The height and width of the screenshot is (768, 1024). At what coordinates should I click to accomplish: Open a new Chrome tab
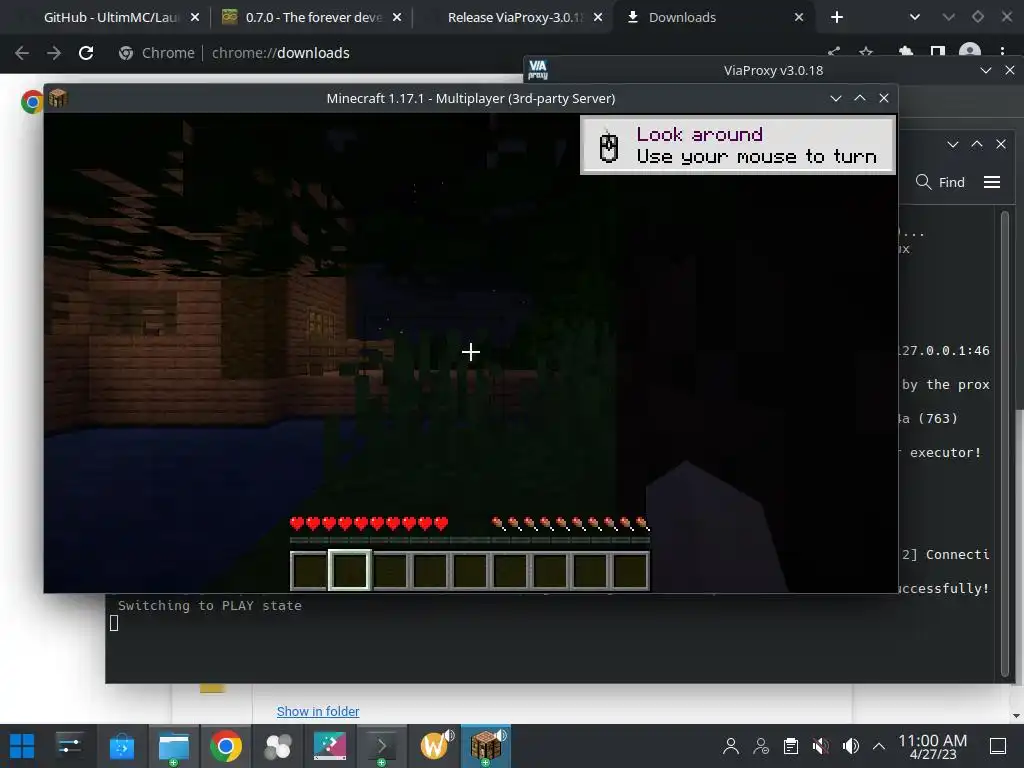point(837,17)
